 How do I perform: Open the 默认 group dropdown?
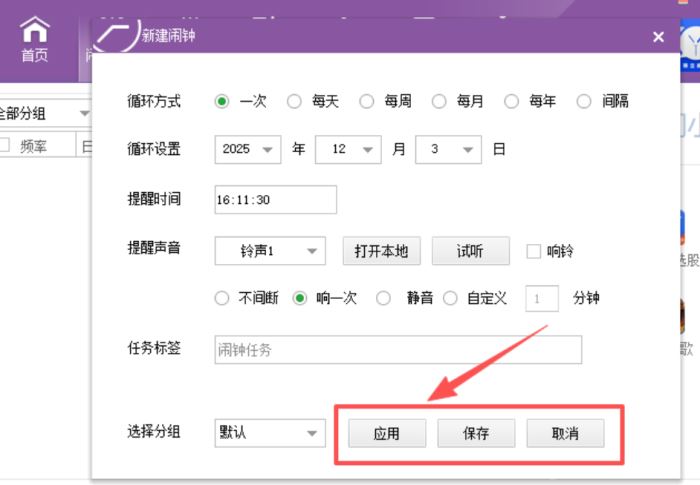[270, 433]
